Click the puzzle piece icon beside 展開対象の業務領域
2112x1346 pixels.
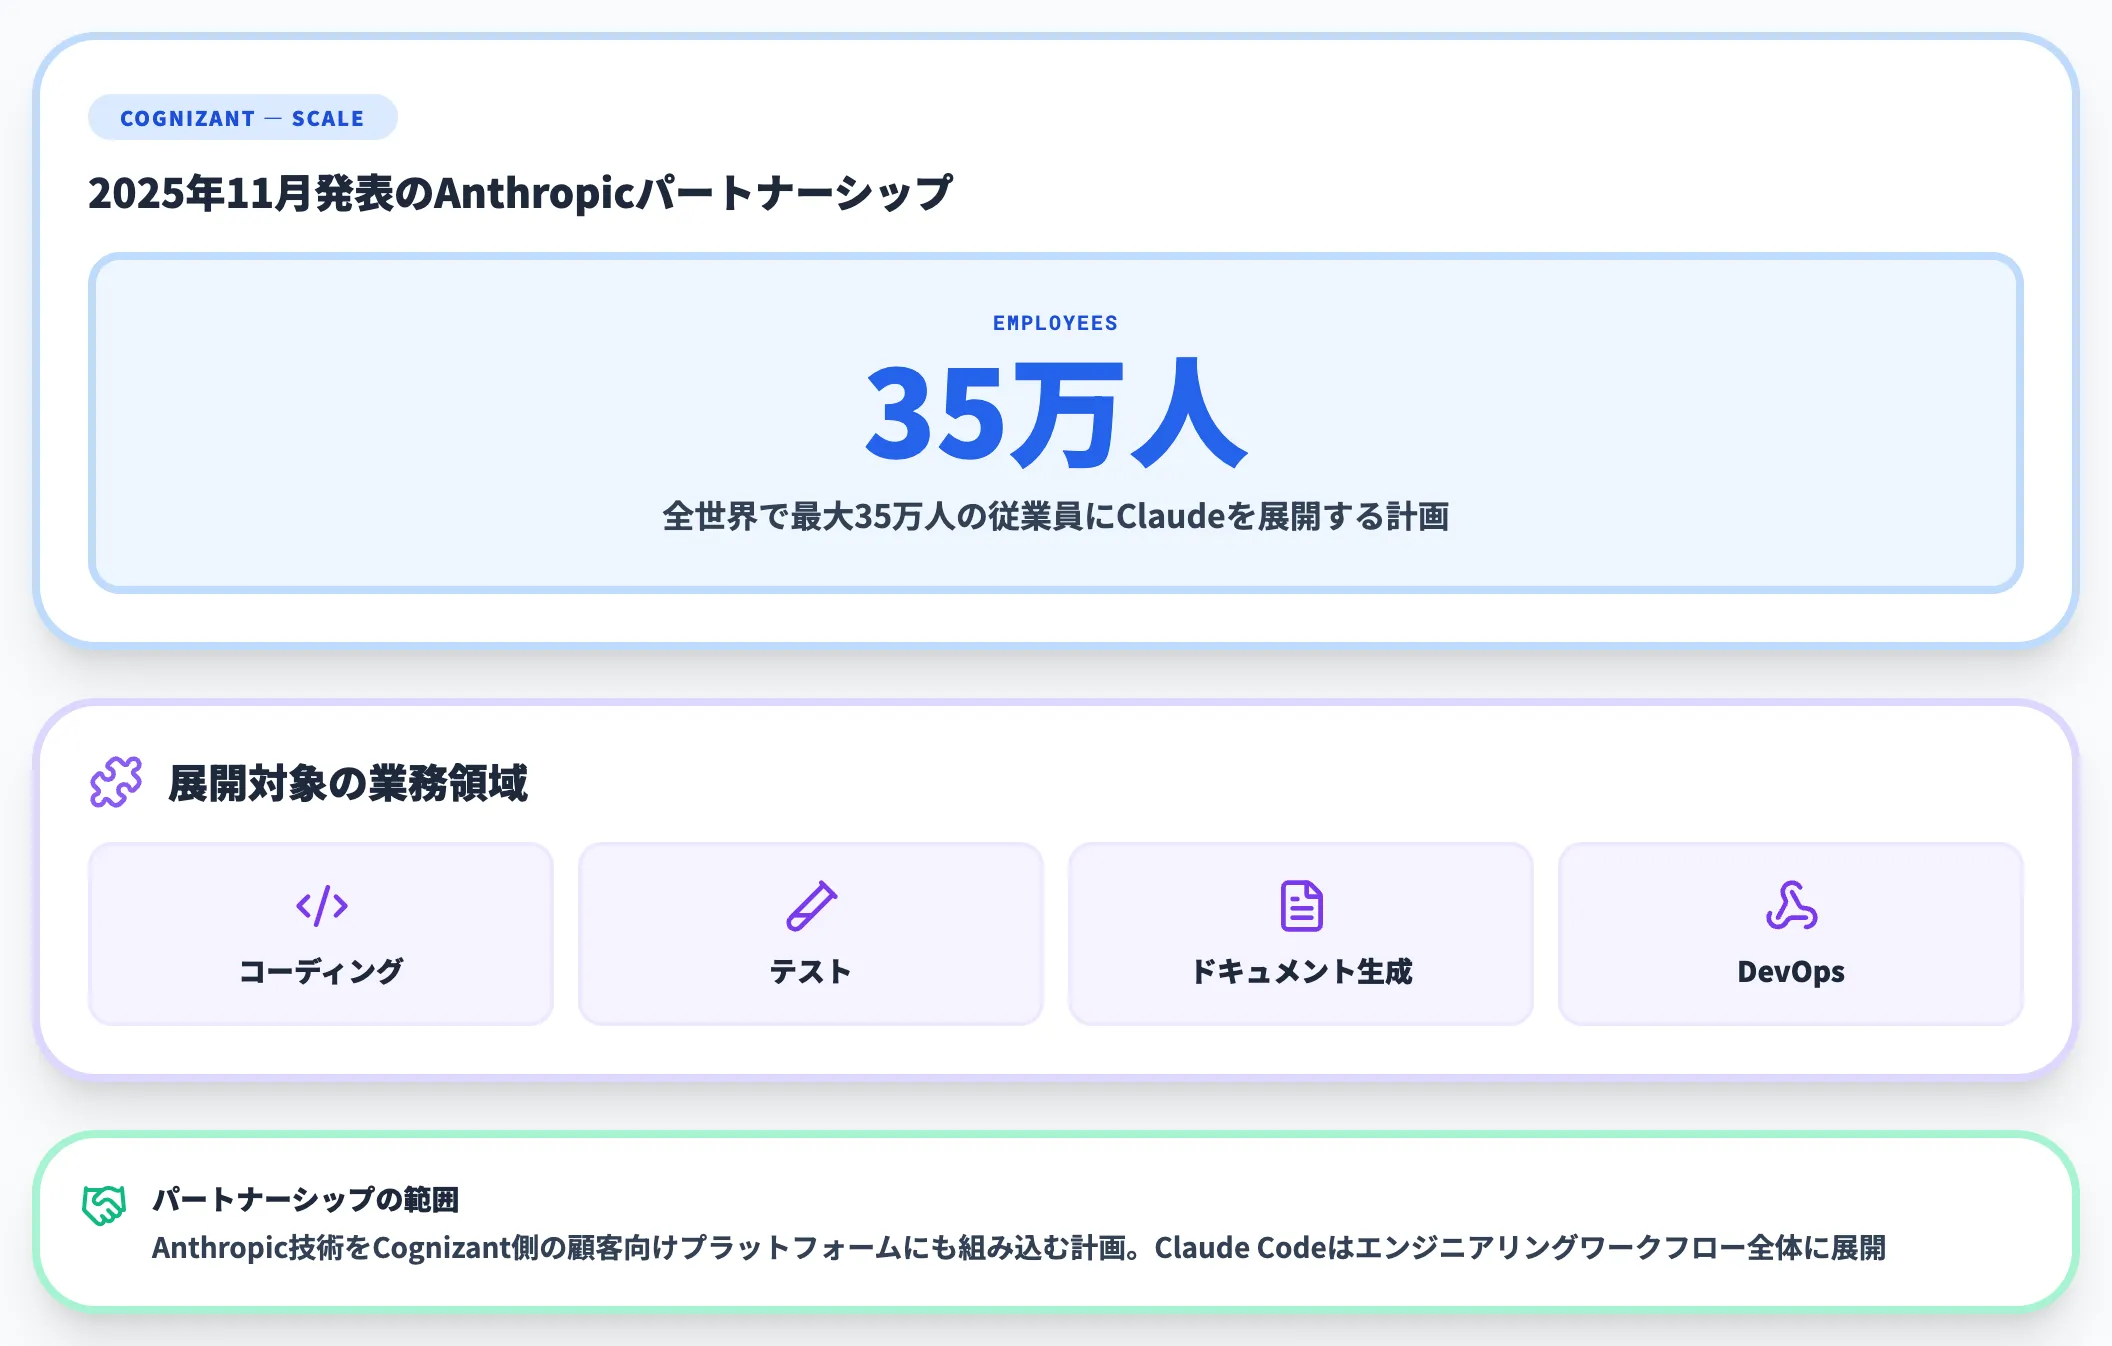pos(116,782)
